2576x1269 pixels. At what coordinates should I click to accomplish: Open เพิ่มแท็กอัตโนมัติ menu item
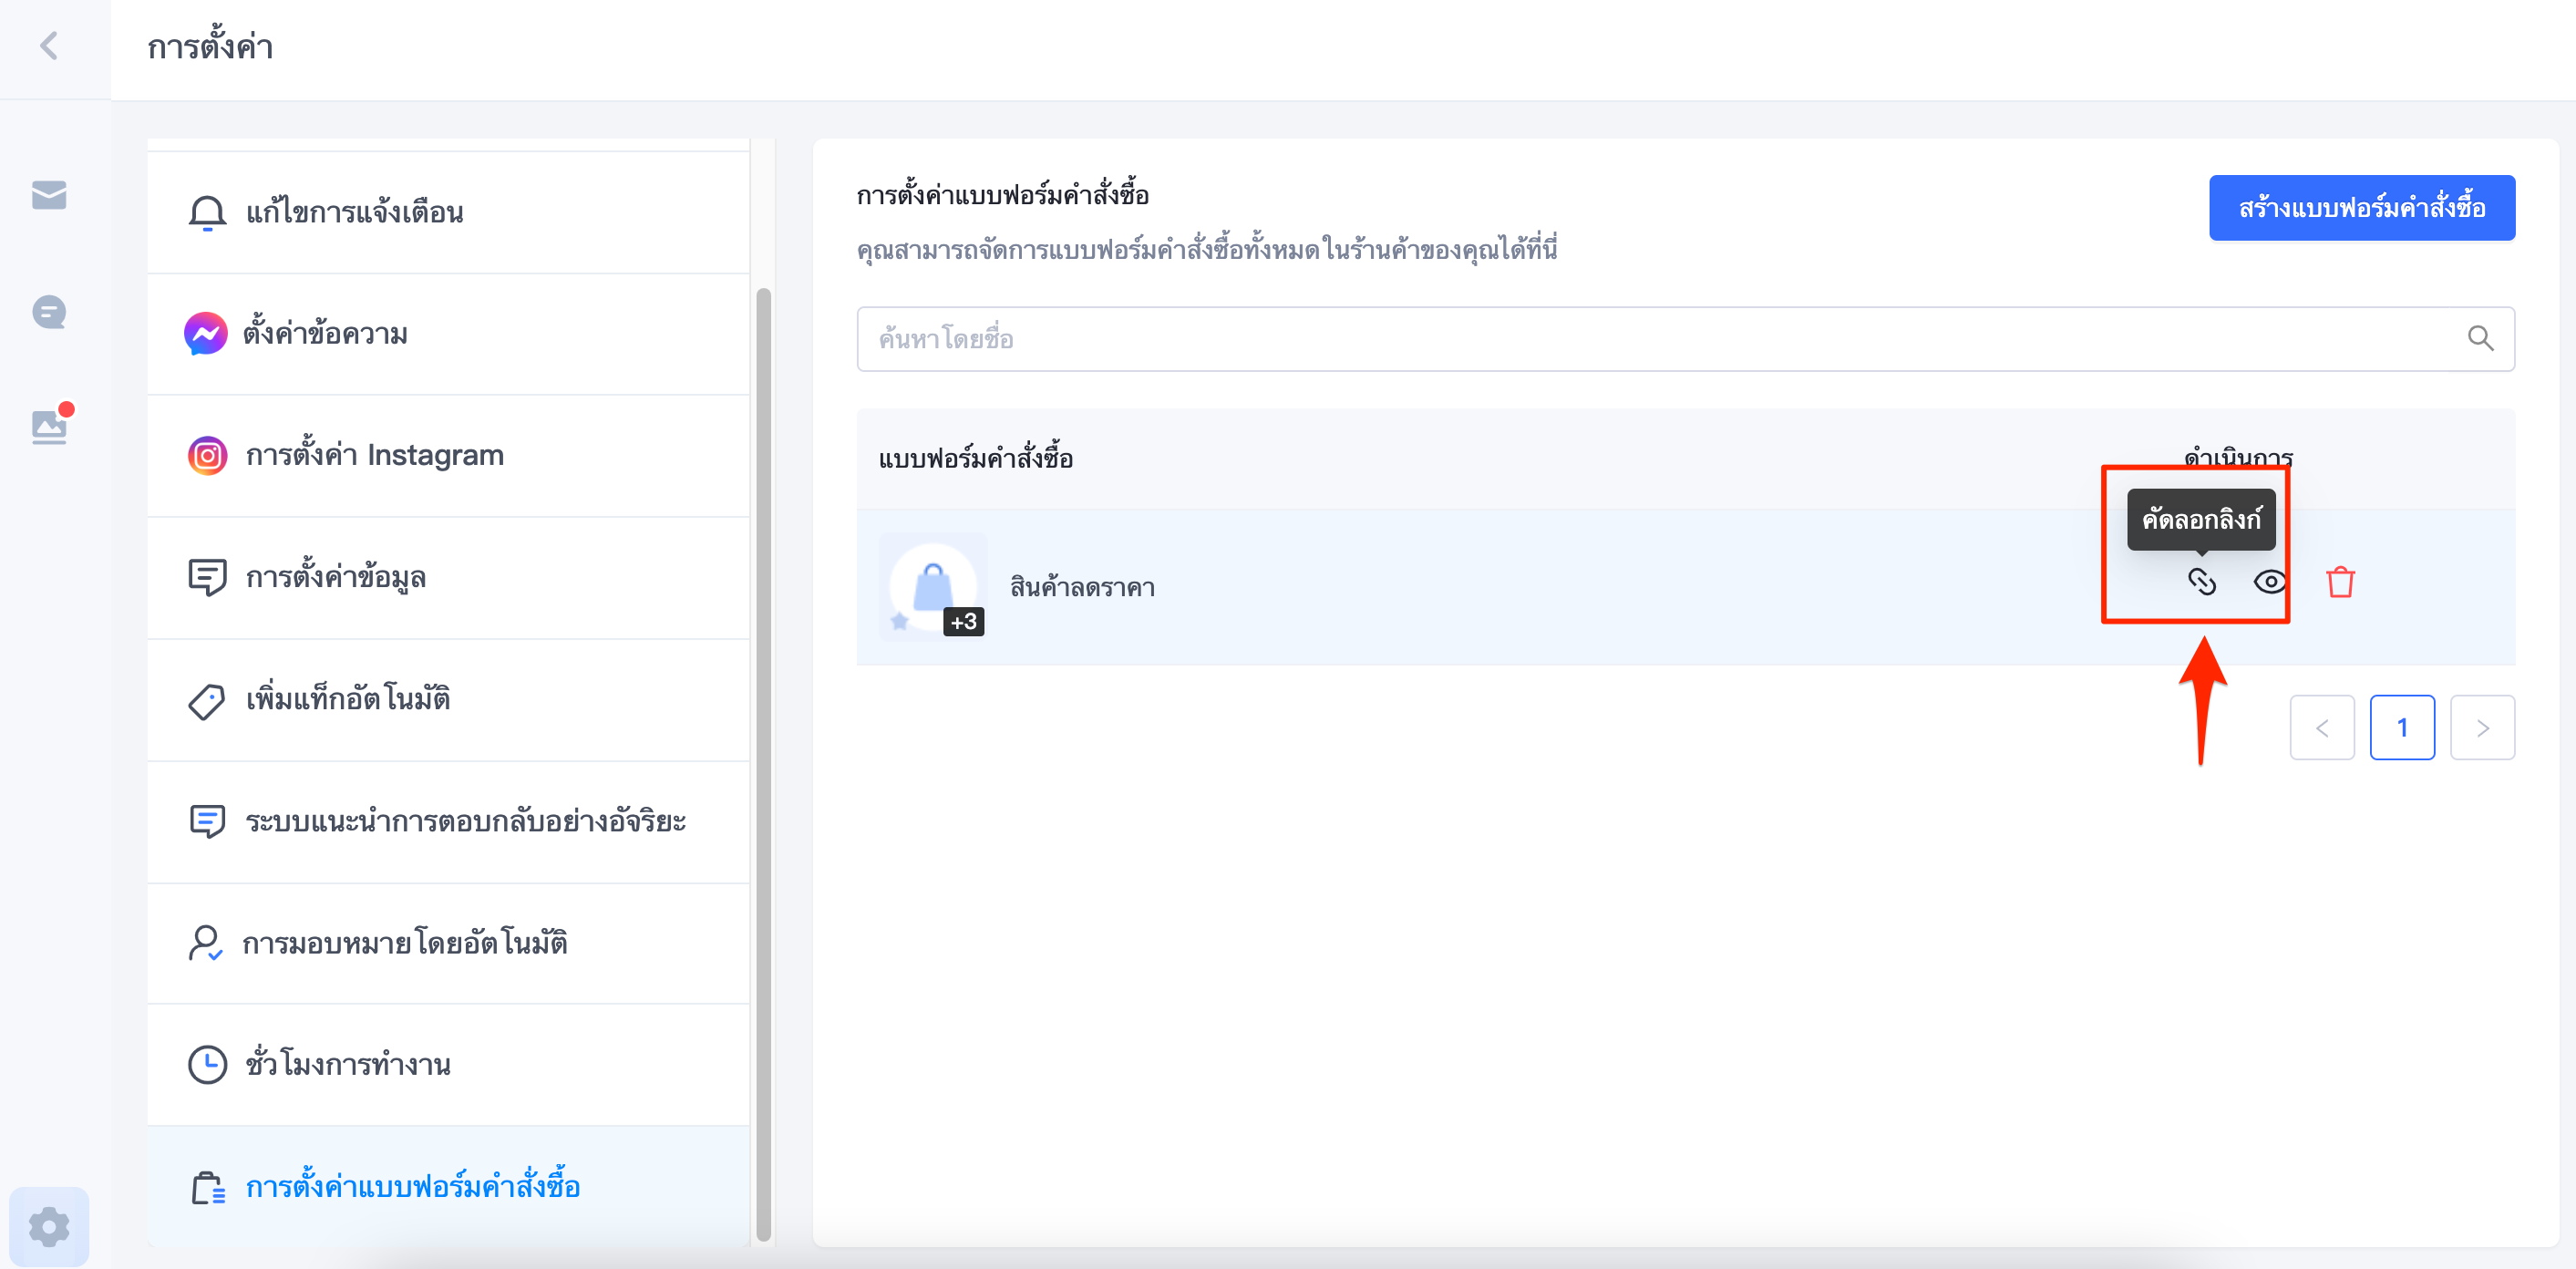[448, 700]
